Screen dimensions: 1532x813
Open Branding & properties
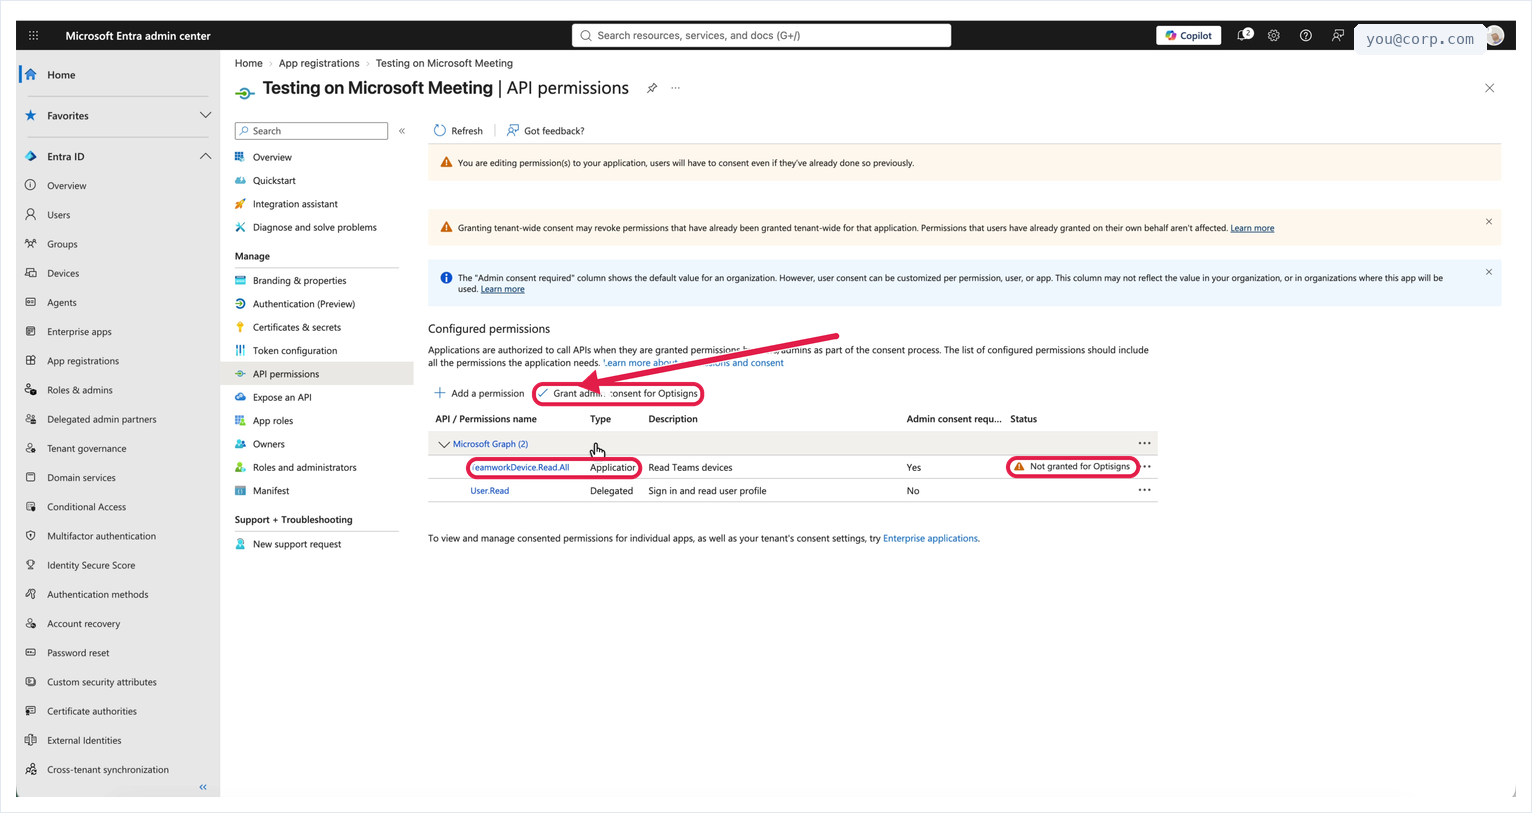coord(299,281)
